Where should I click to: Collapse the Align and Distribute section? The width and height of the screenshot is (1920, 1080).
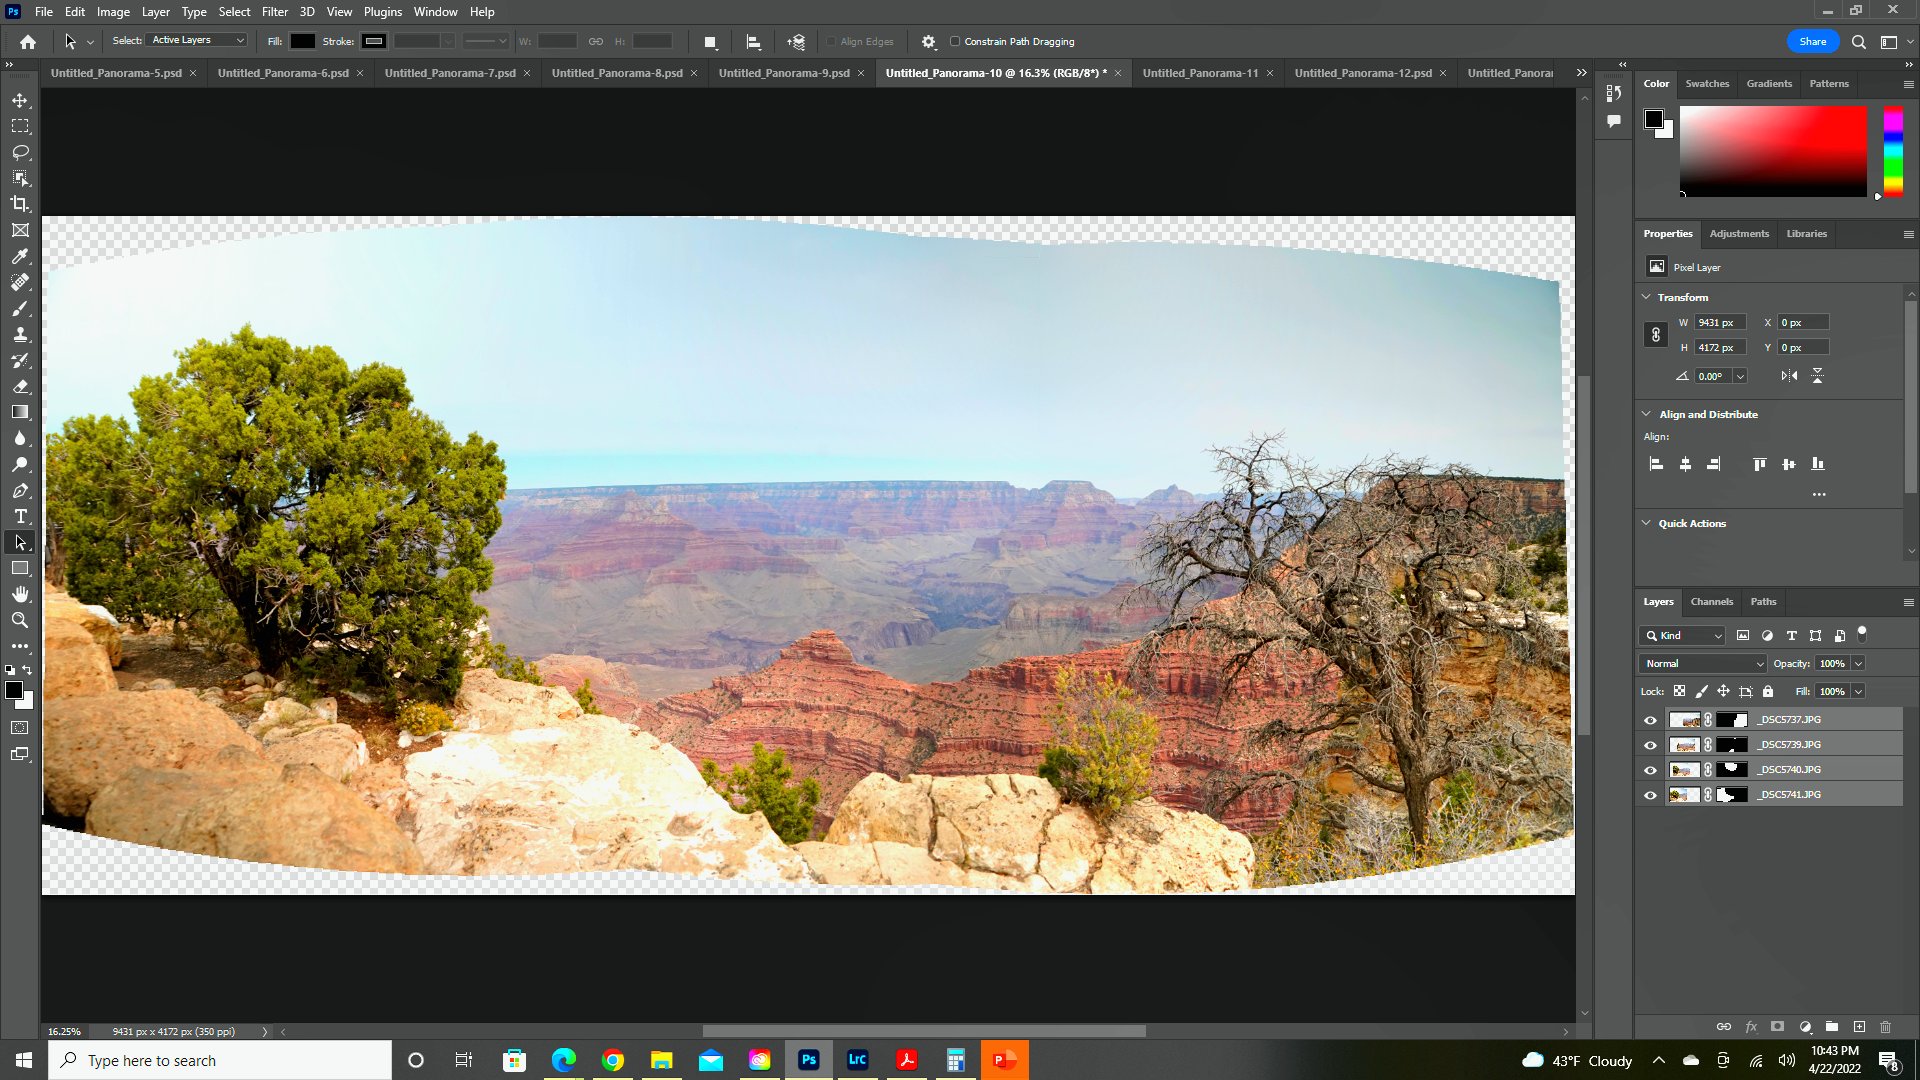[x=1646, y=414]
